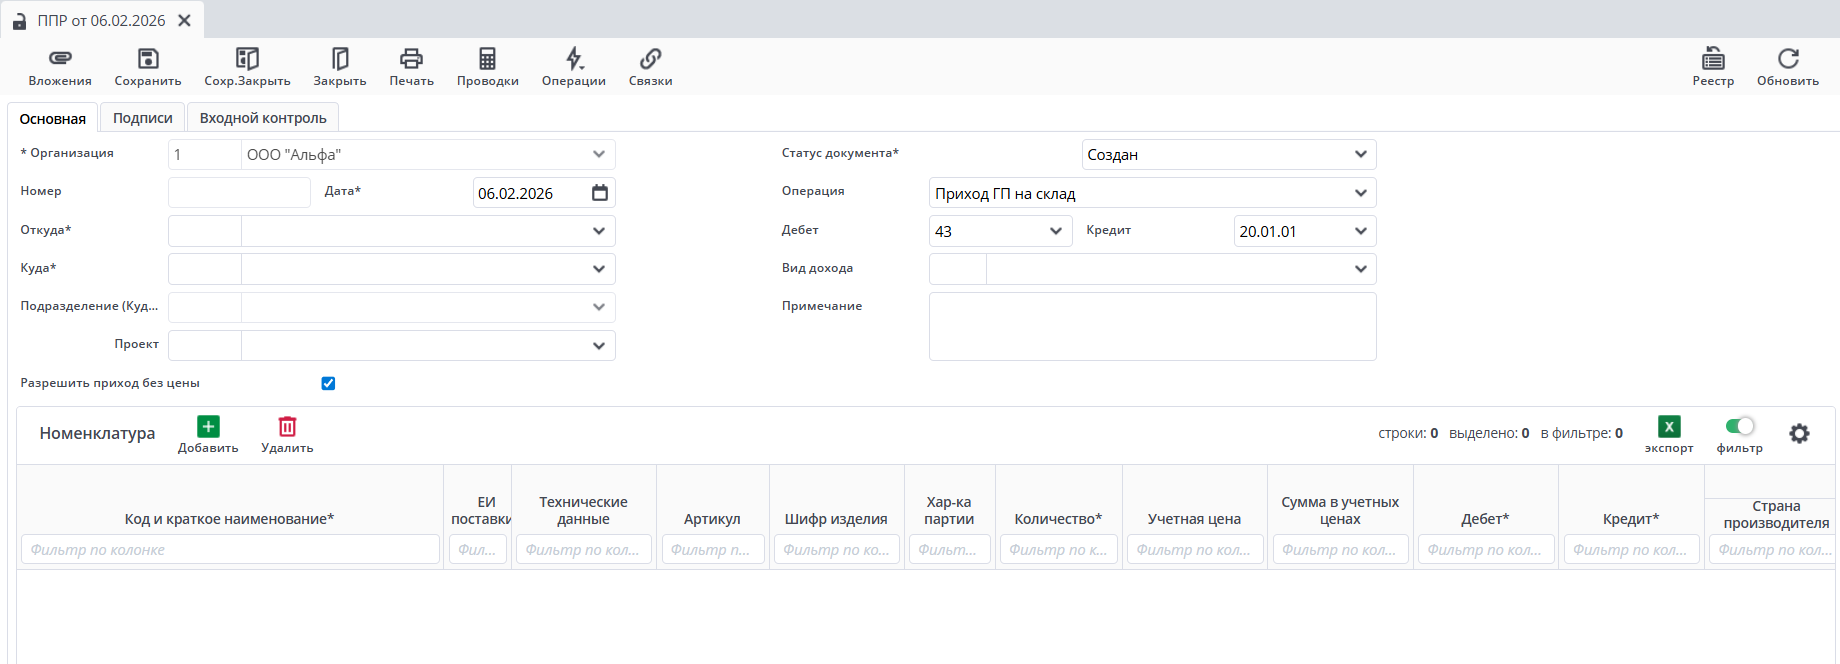The height and width of the screenshot is (664, 1840).
Task: Open table settings gear icon
Action: 1799,434
